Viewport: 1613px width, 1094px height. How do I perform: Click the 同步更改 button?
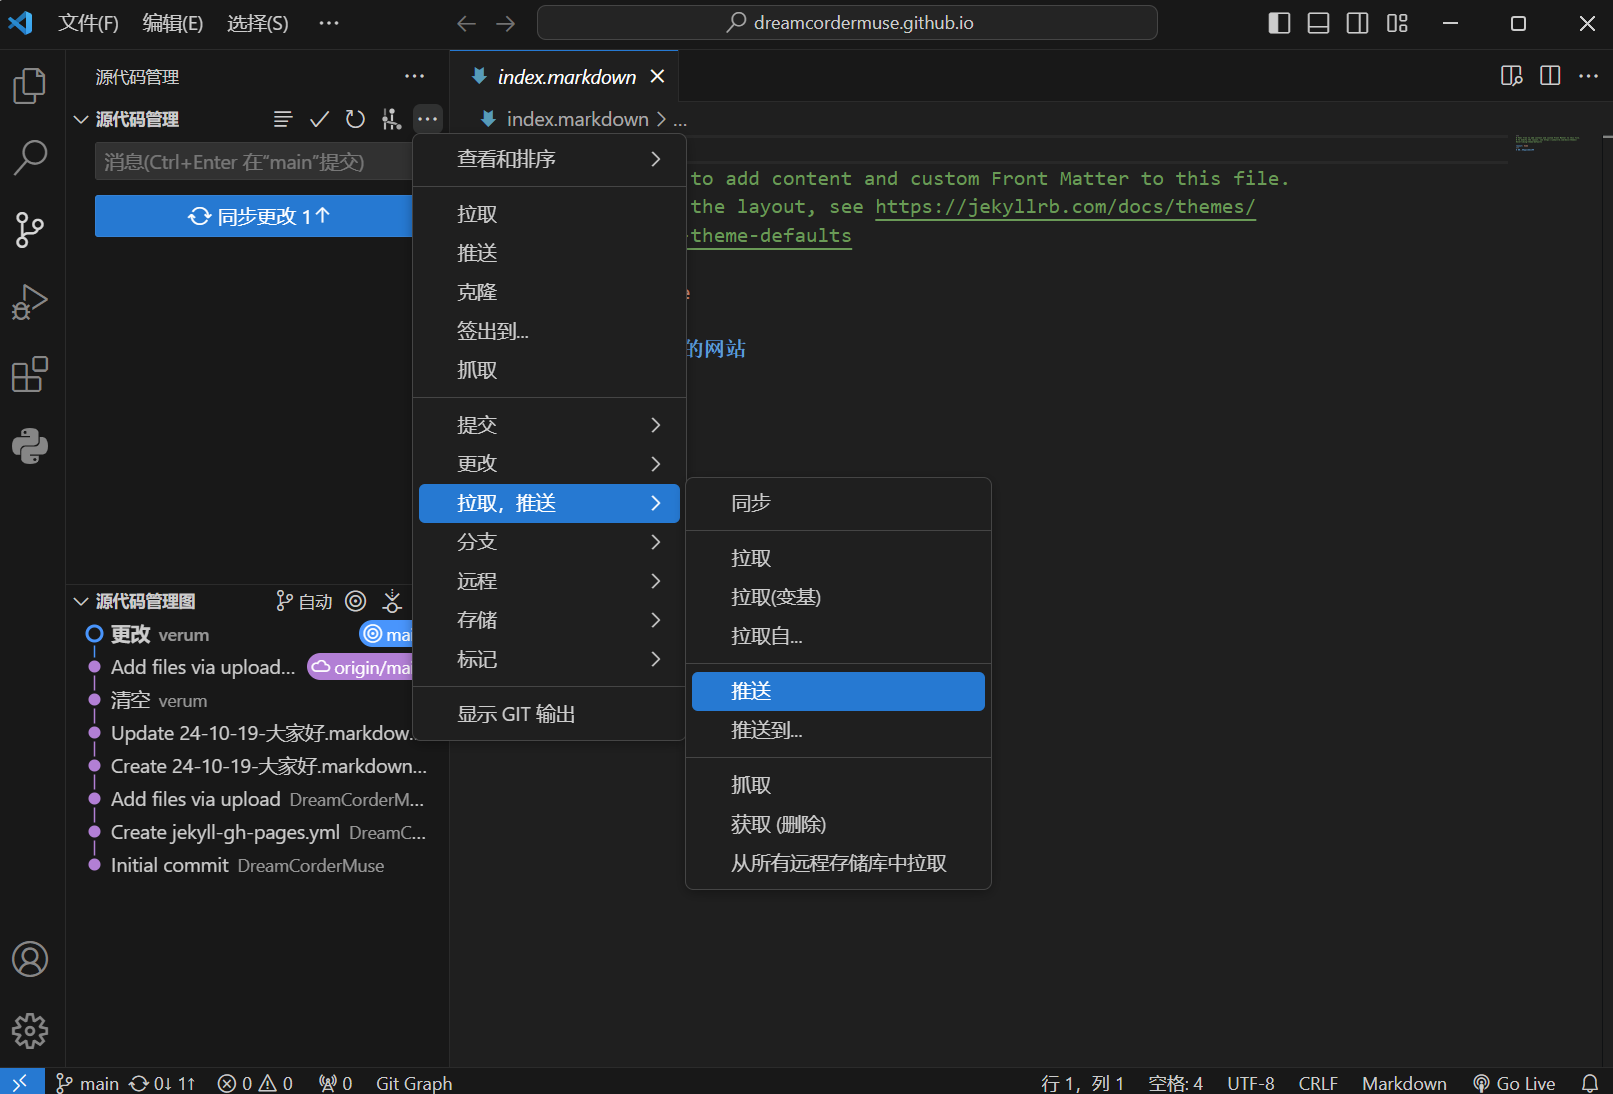click(254, 216)
